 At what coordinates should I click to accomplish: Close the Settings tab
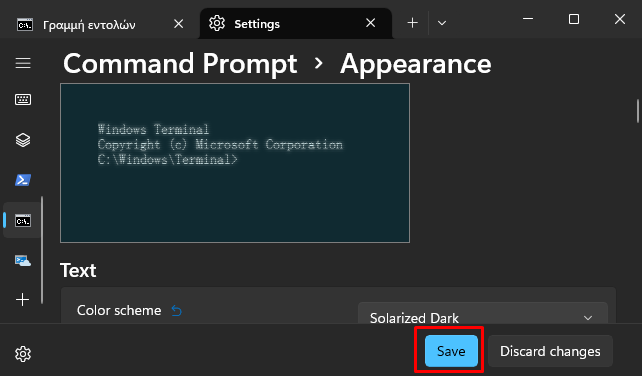click(x=371, y=23)
